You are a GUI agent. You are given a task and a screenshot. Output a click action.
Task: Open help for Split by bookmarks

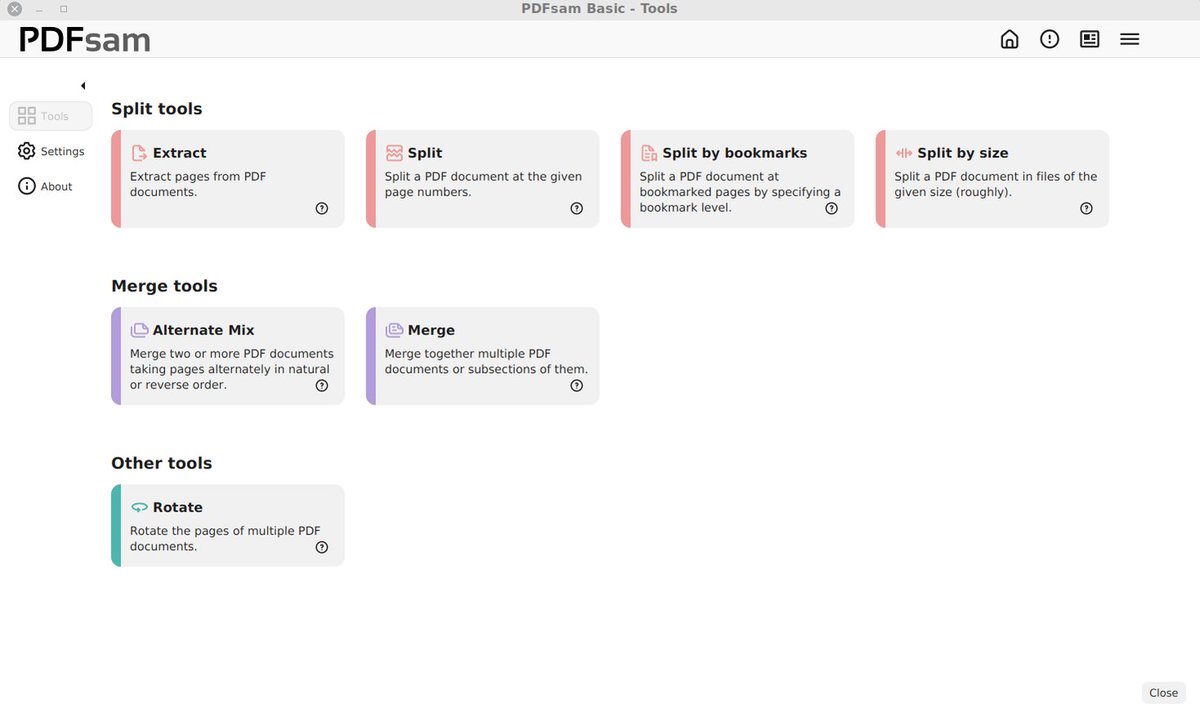(x=832, y=209)
